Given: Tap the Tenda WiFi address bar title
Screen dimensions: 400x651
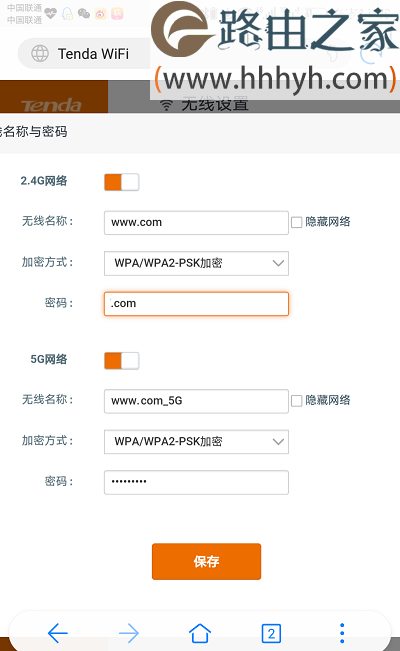Looking at the screenshot, I should click(x=93, y=54).
